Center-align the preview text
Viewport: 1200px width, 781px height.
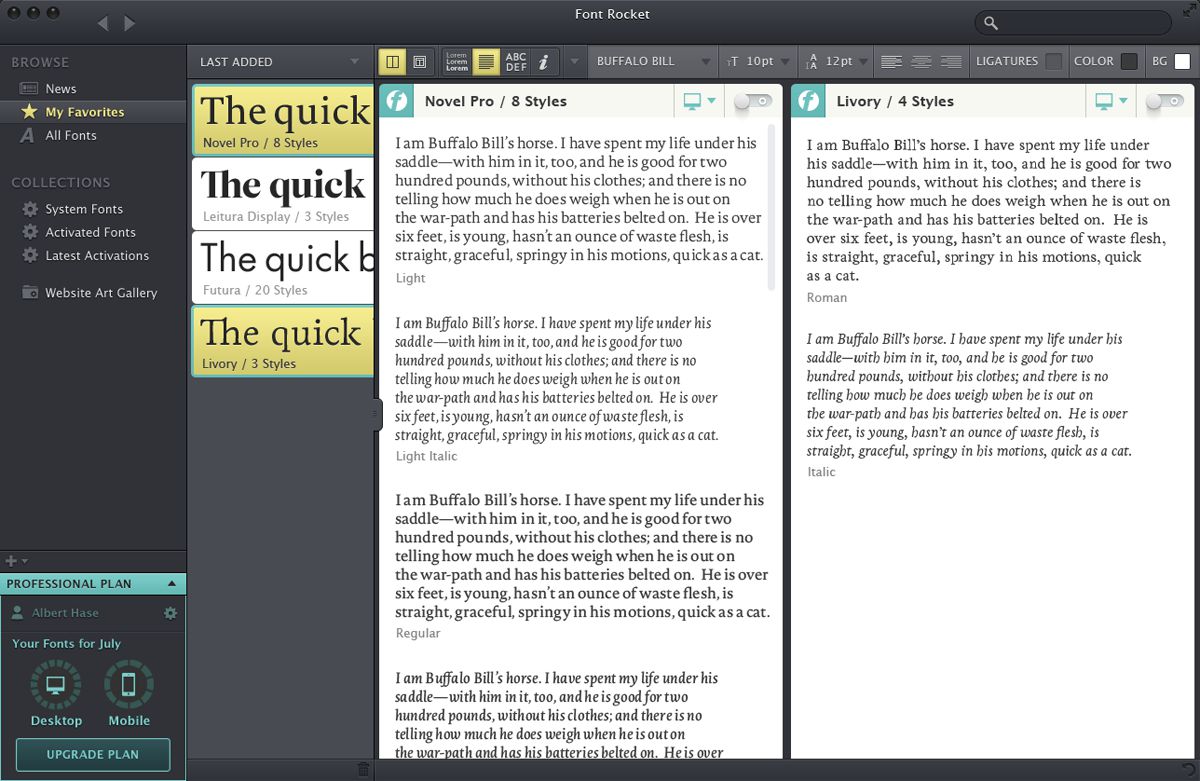coord(921,62)
